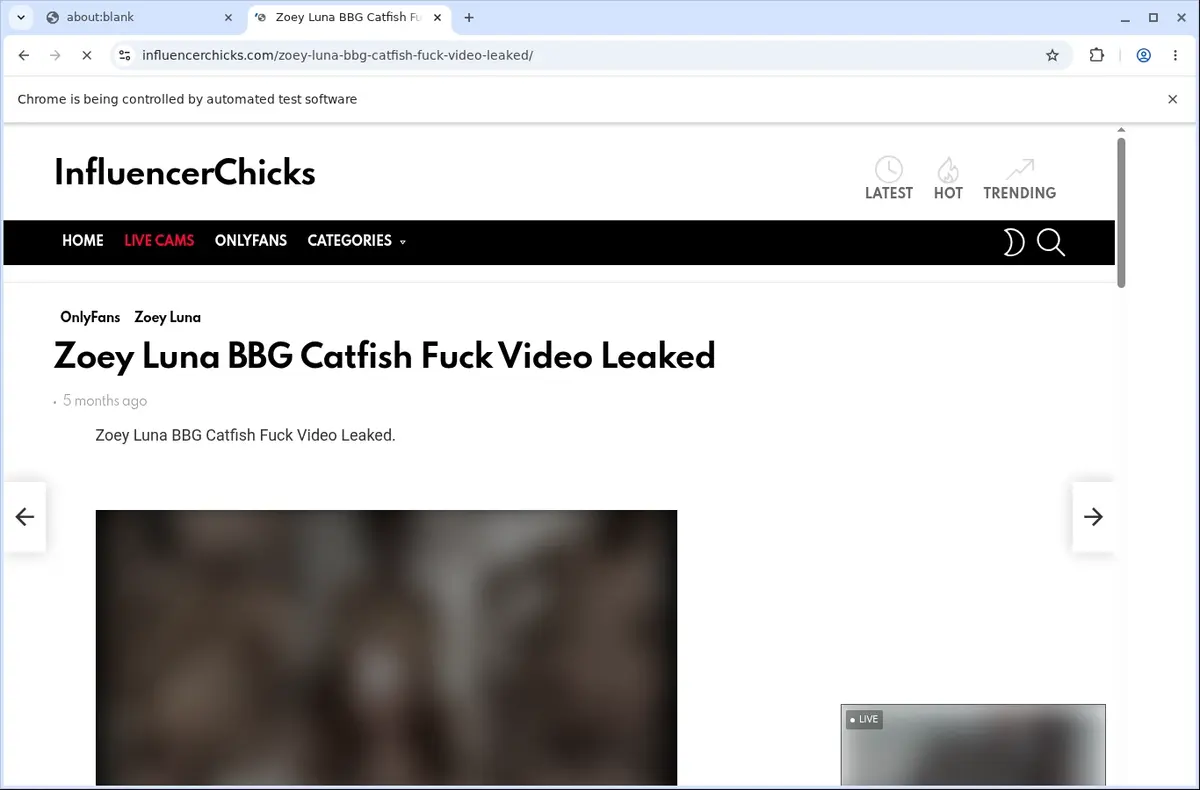Open the Extensions puzzle icon
This screenshot has height=790, width=1200.
pos(1097,55)
